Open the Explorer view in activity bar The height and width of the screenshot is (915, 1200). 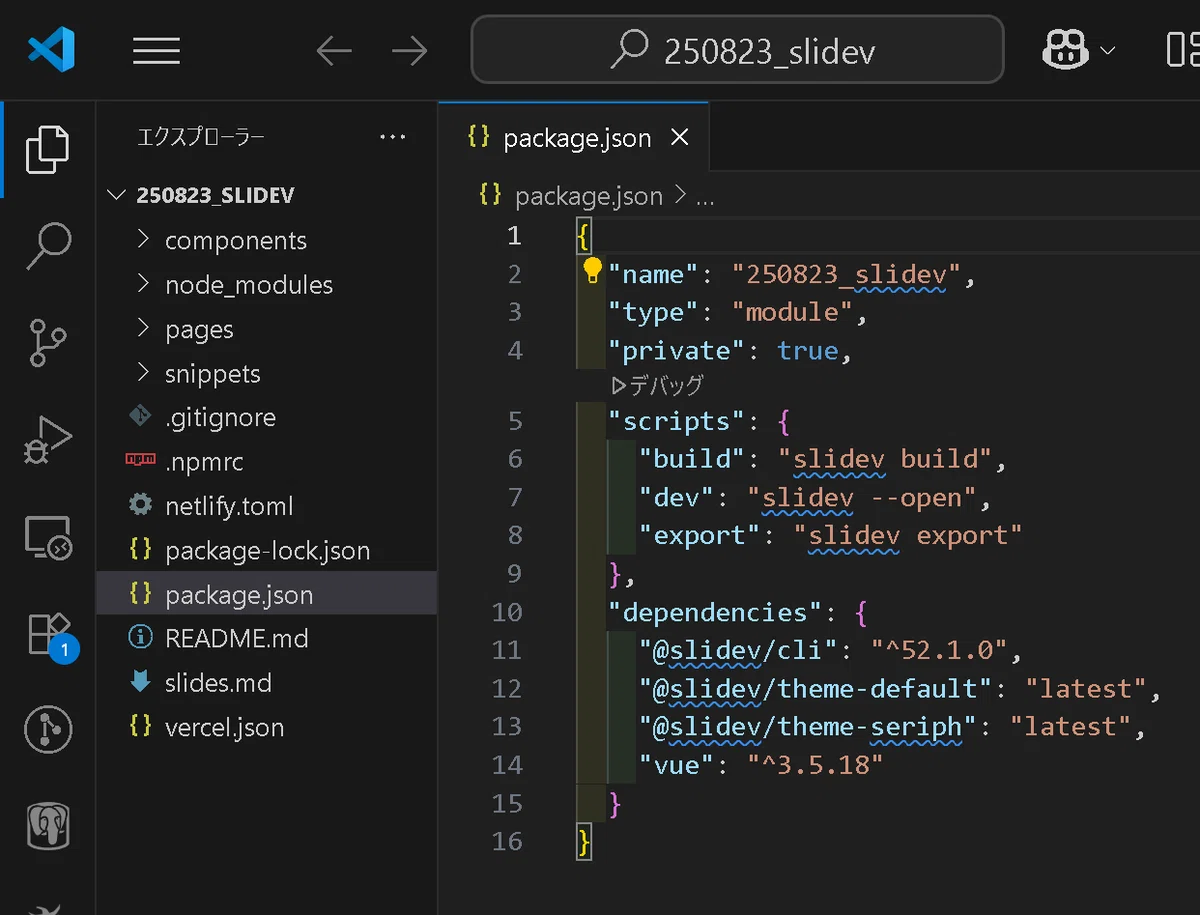pos(48,149)
